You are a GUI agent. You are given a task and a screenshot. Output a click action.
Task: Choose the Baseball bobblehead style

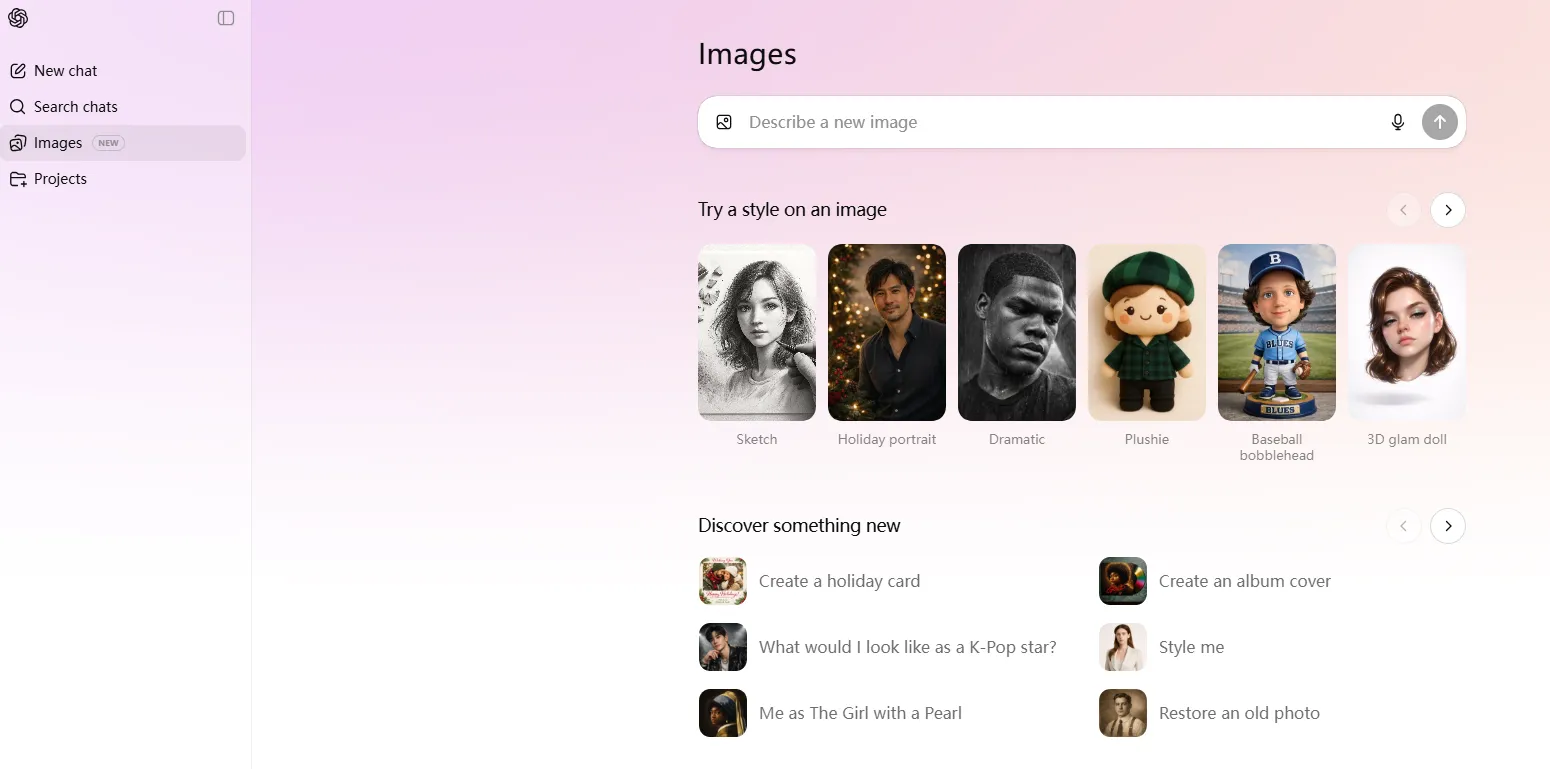pyautogui.click(x=1276, y=332)
